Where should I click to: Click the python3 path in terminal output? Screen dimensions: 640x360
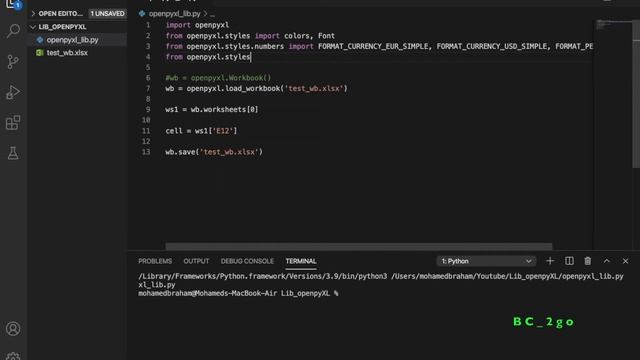262,276
